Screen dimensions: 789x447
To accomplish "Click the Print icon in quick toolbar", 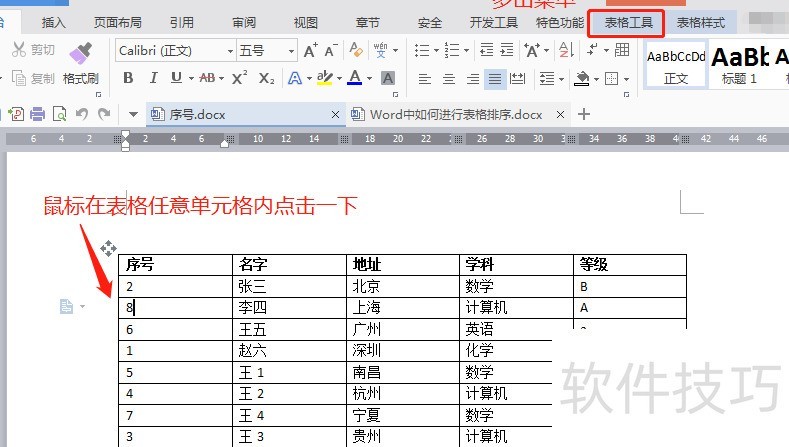I will pyautogui.click(x=37, y=114).
